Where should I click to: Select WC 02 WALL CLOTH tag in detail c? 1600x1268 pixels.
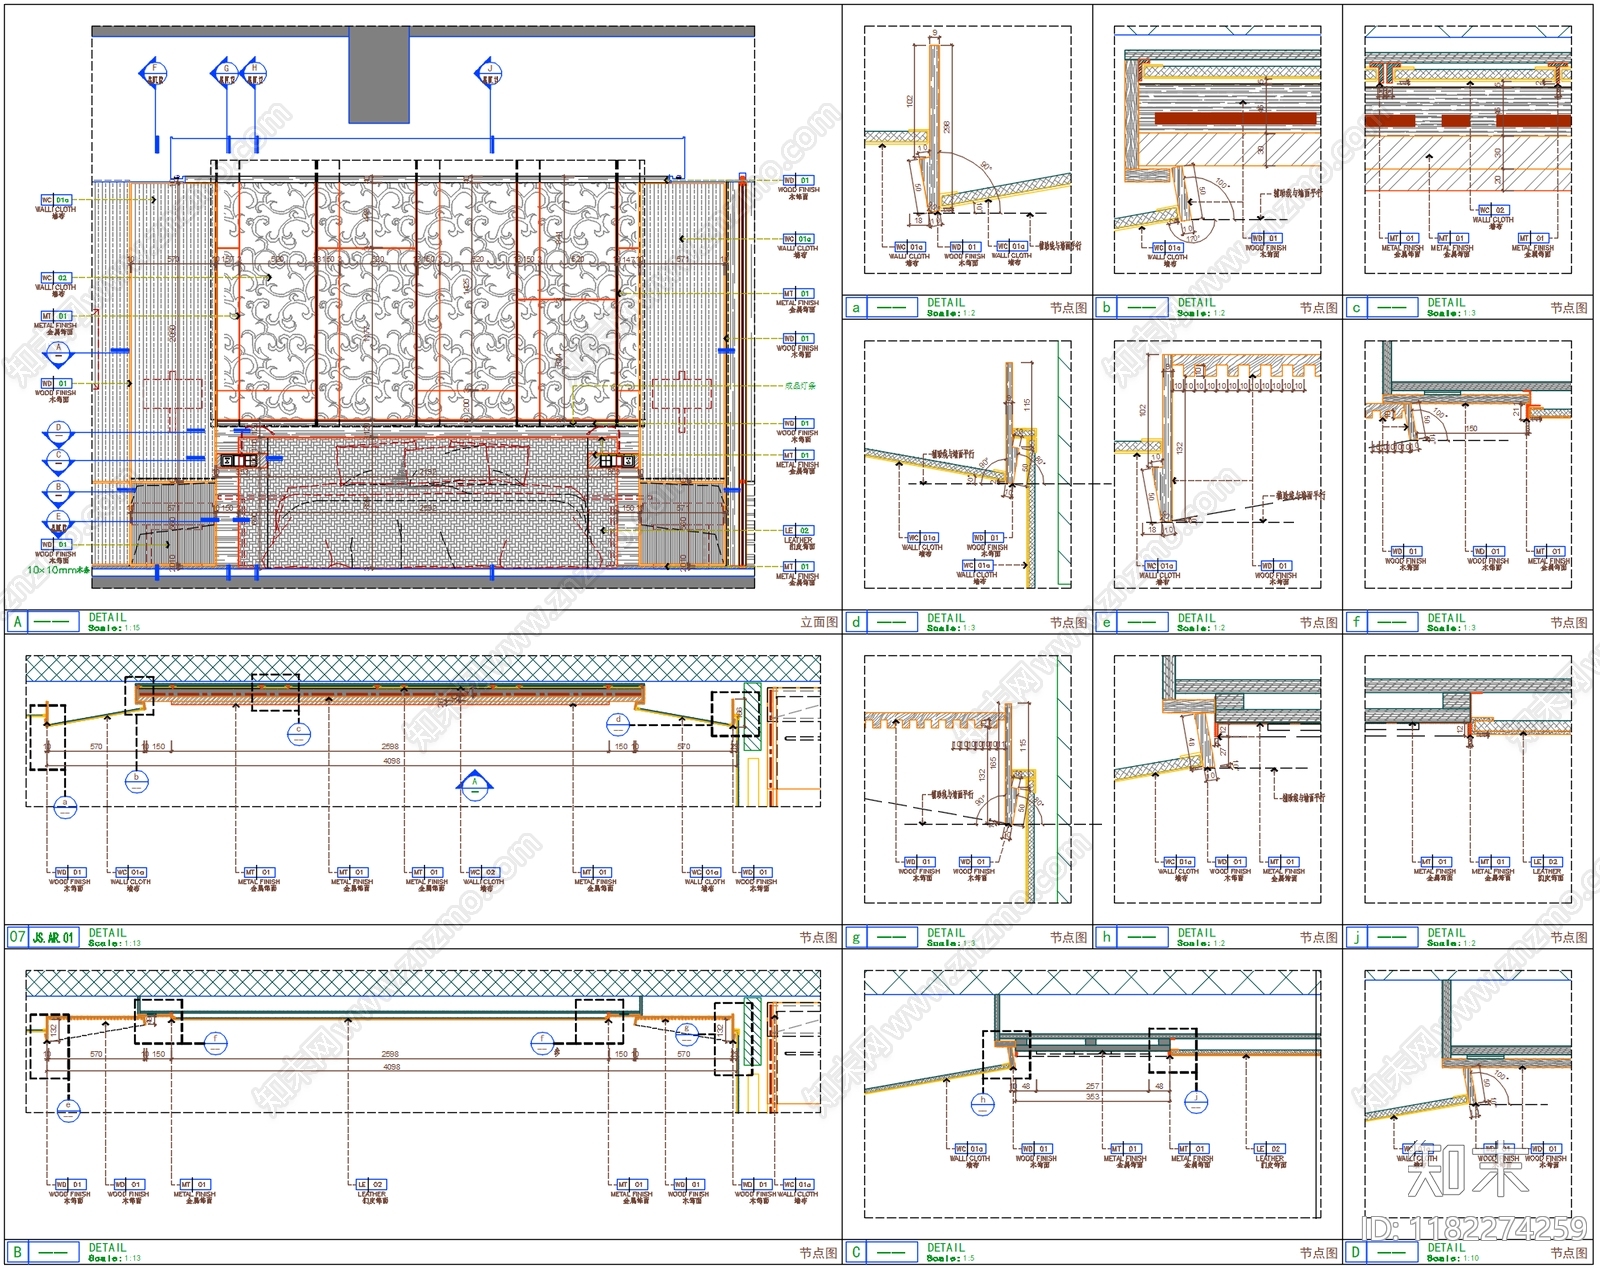[x=1493, y=216]
